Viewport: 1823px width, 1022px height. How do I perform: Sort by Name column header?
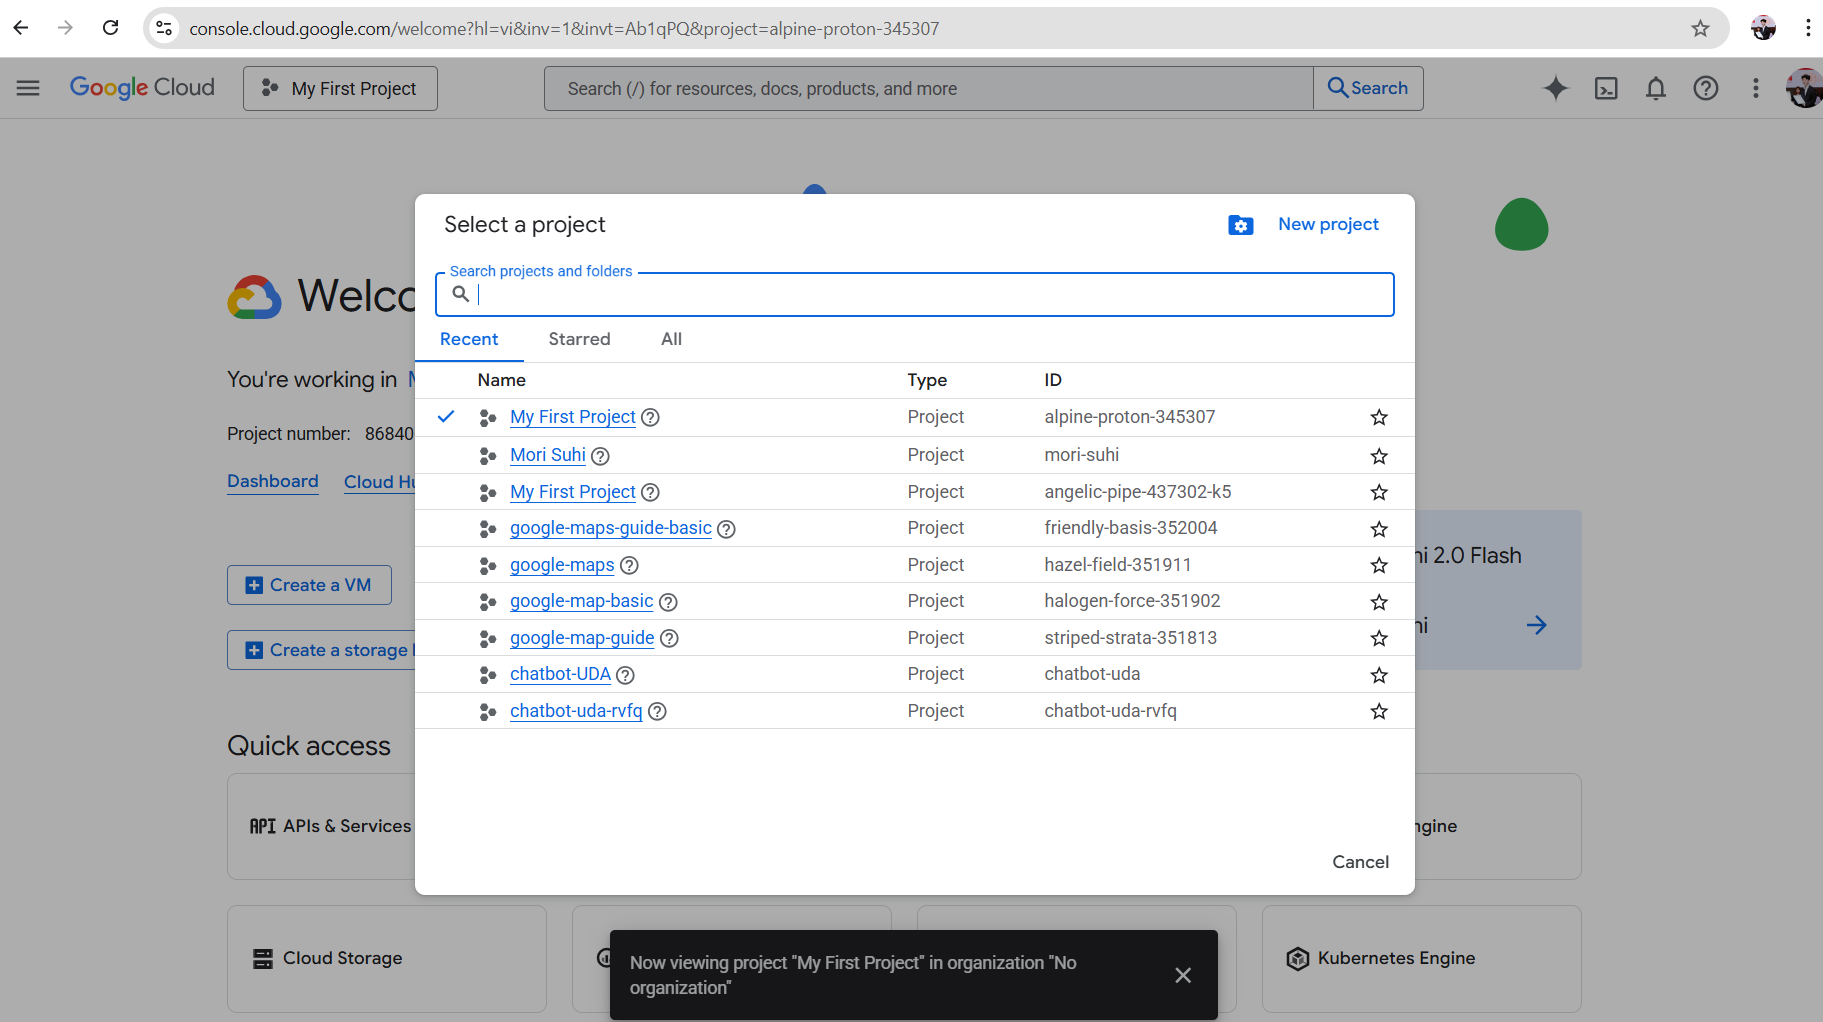(501, 380)
